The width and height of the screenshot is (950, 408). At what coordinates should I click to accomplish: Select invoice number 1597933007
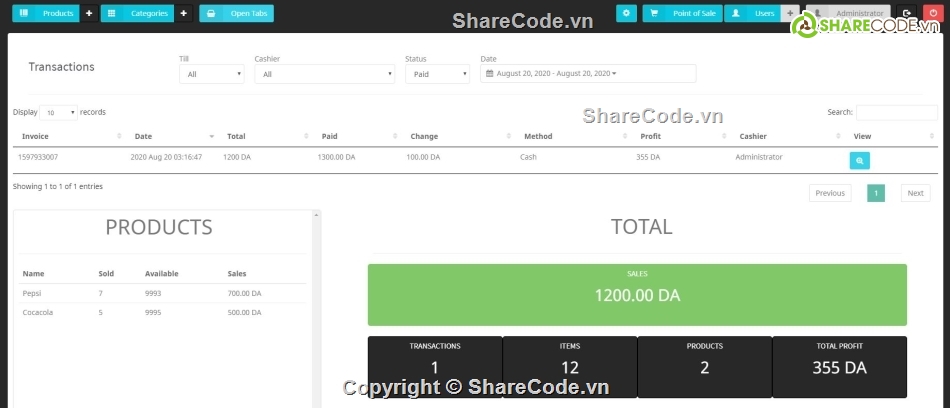pos(38,157)
